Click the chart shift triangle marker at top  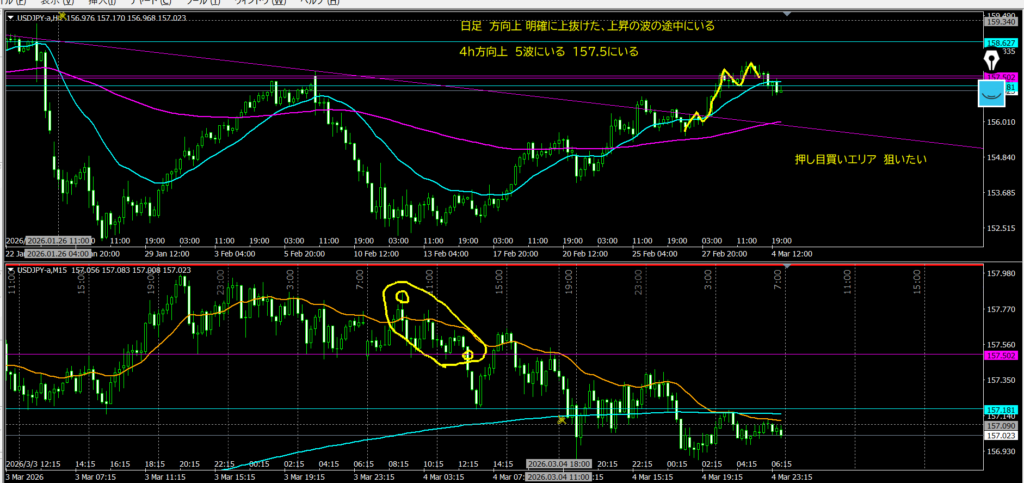pos(788,13)
